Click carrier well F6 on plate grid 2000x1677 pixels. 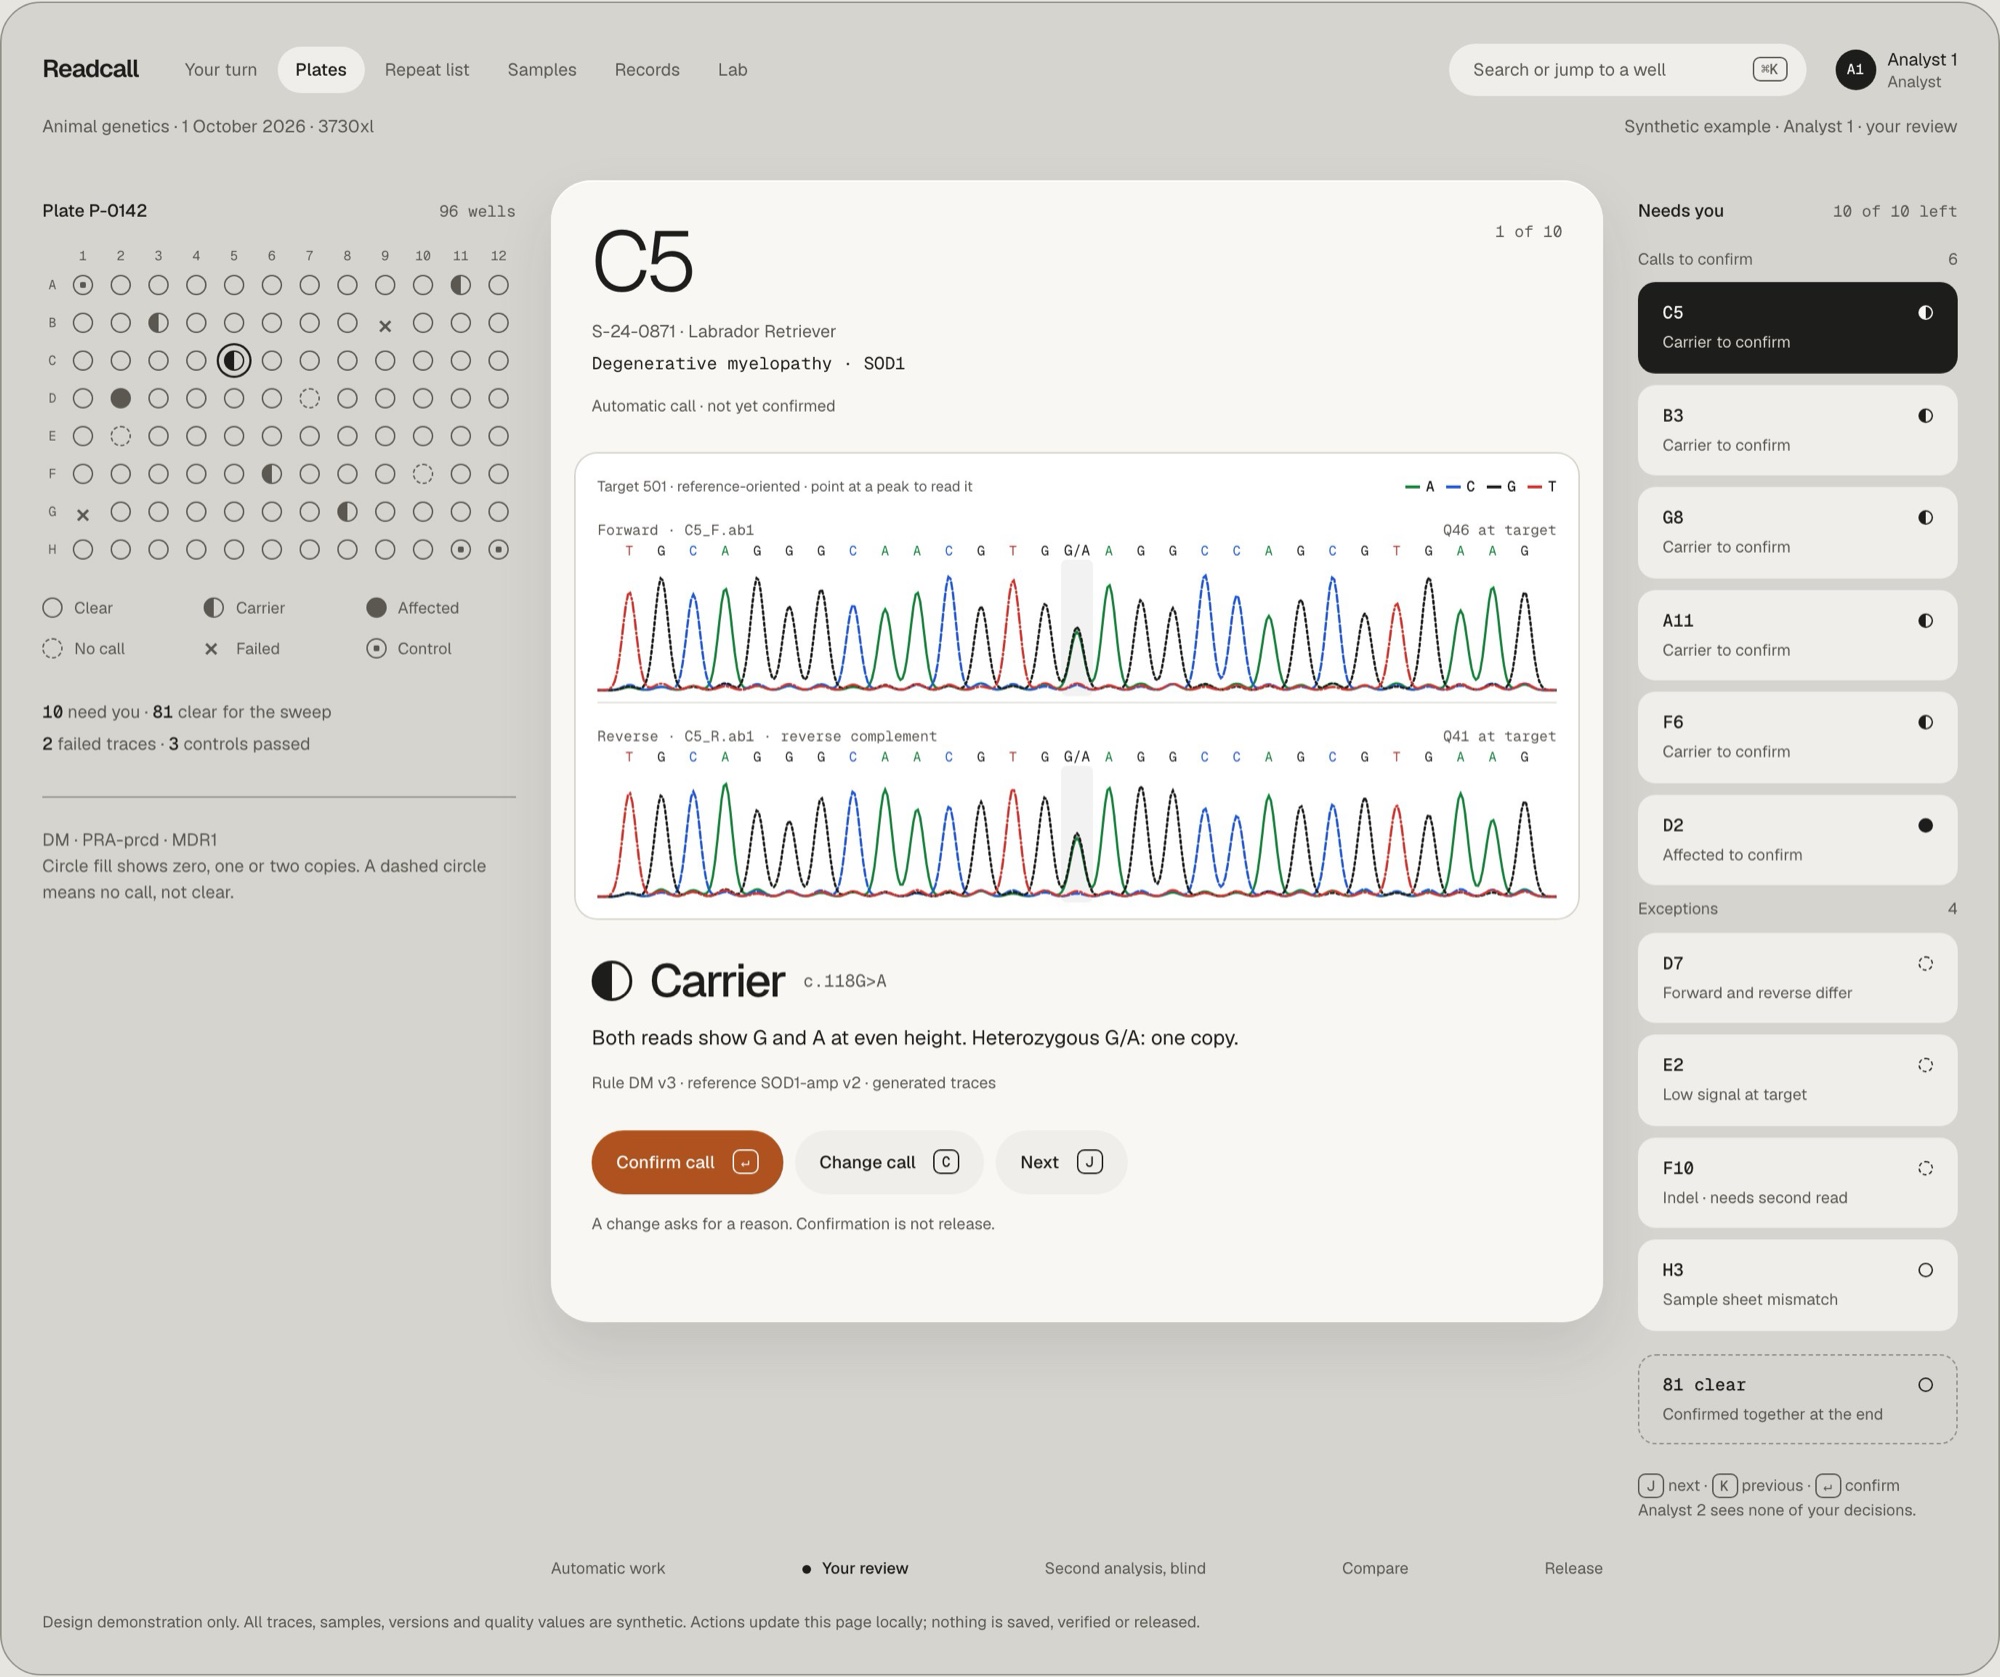pyautogui.click(x=271, y=474)
